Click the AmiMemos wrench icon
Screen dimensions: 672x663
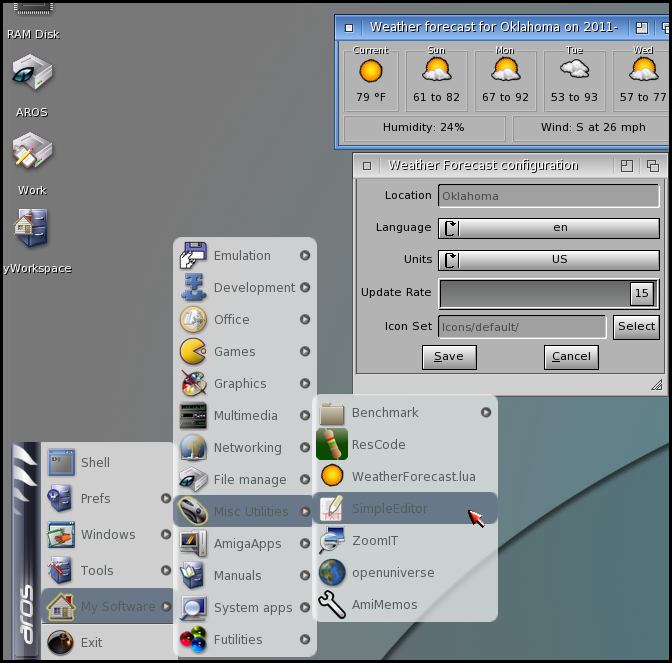pos(332,605)
